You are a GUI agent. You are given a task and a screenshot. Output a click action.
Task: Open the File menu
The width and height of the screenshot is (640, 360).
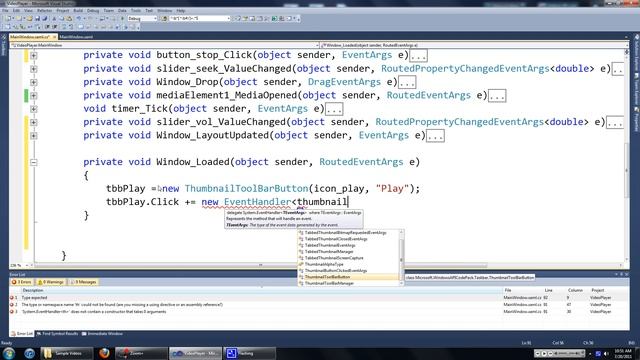tap(5, 10)
